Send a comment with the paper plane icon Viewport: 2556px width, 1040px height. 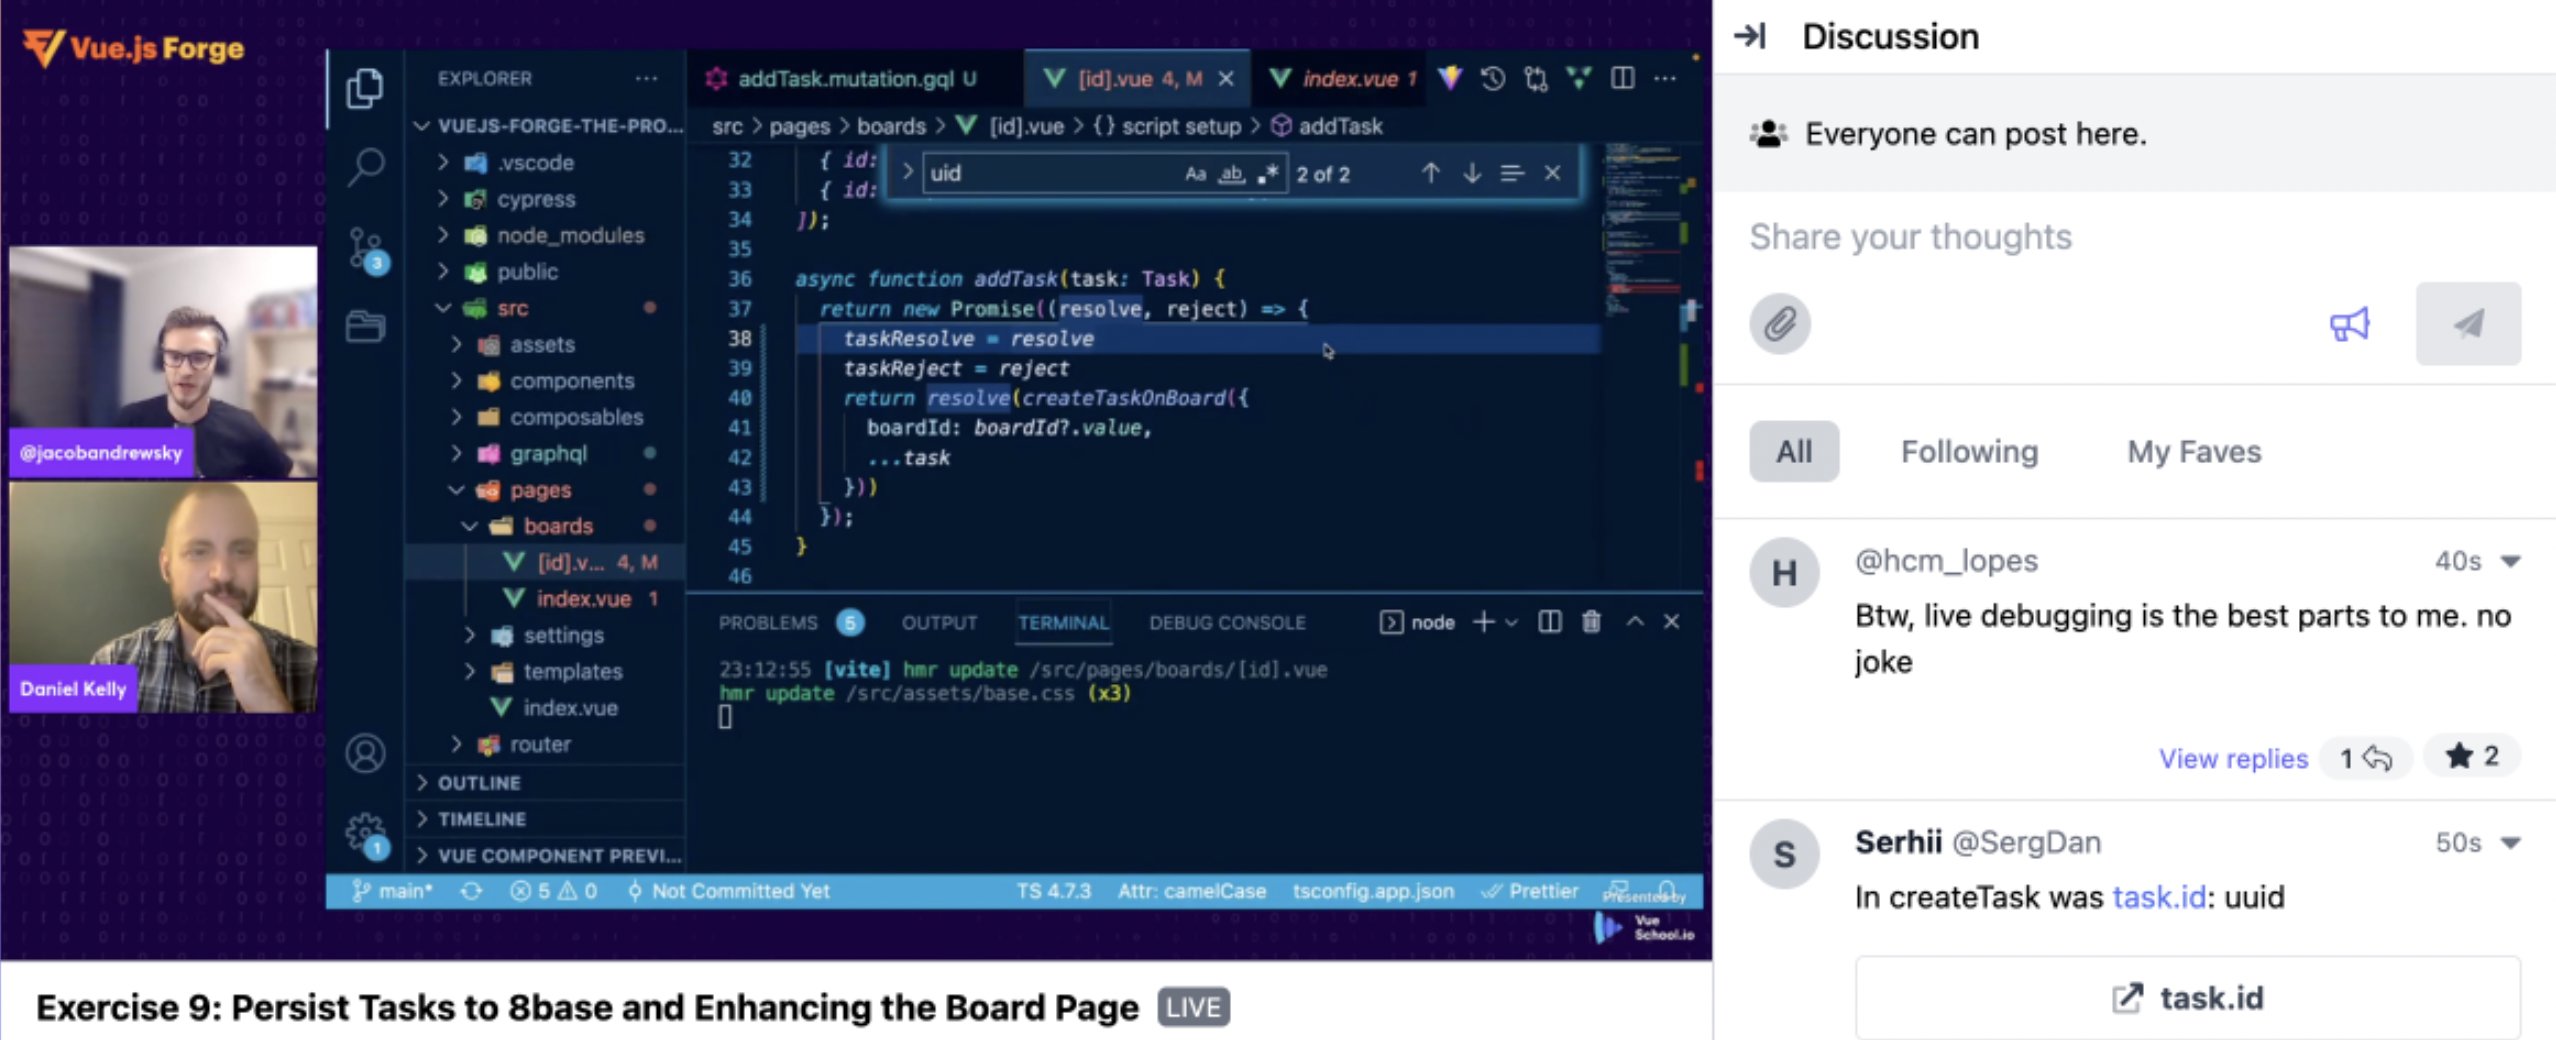2467,323
